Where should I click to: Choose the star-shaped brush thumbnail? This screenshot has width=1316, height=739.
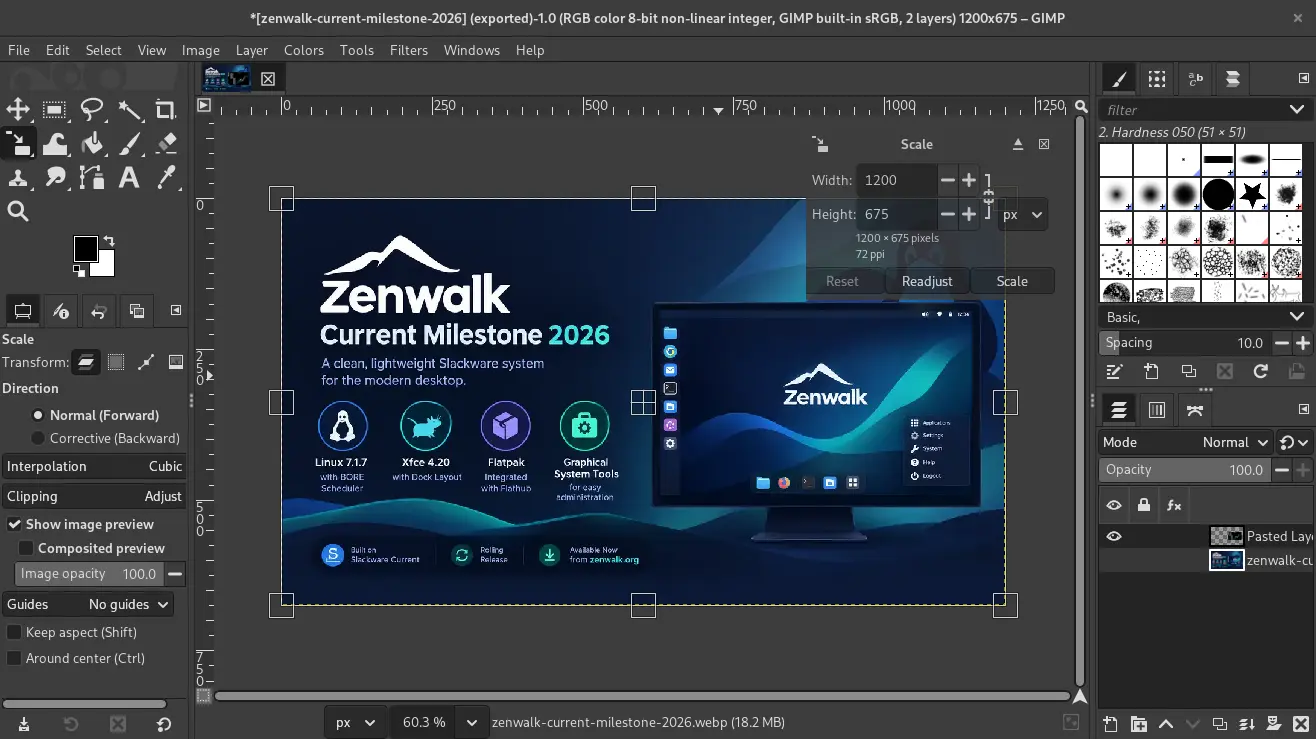pos(1252,193)
